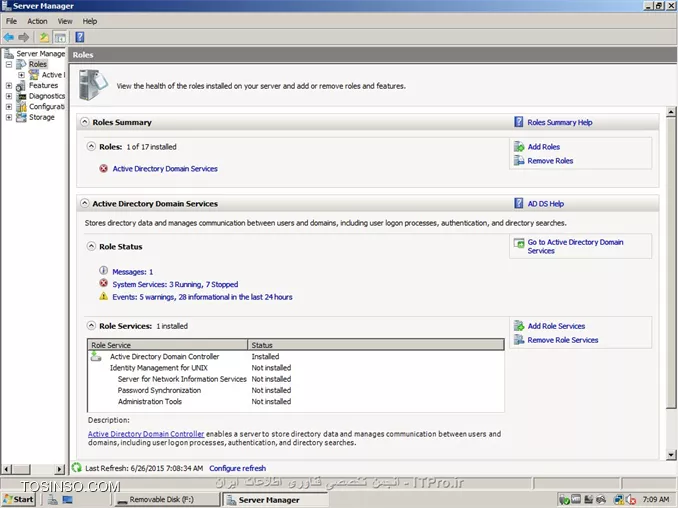Click the Roles Summary Help icon
Viewport: 678px width, 508px height.
518,122
